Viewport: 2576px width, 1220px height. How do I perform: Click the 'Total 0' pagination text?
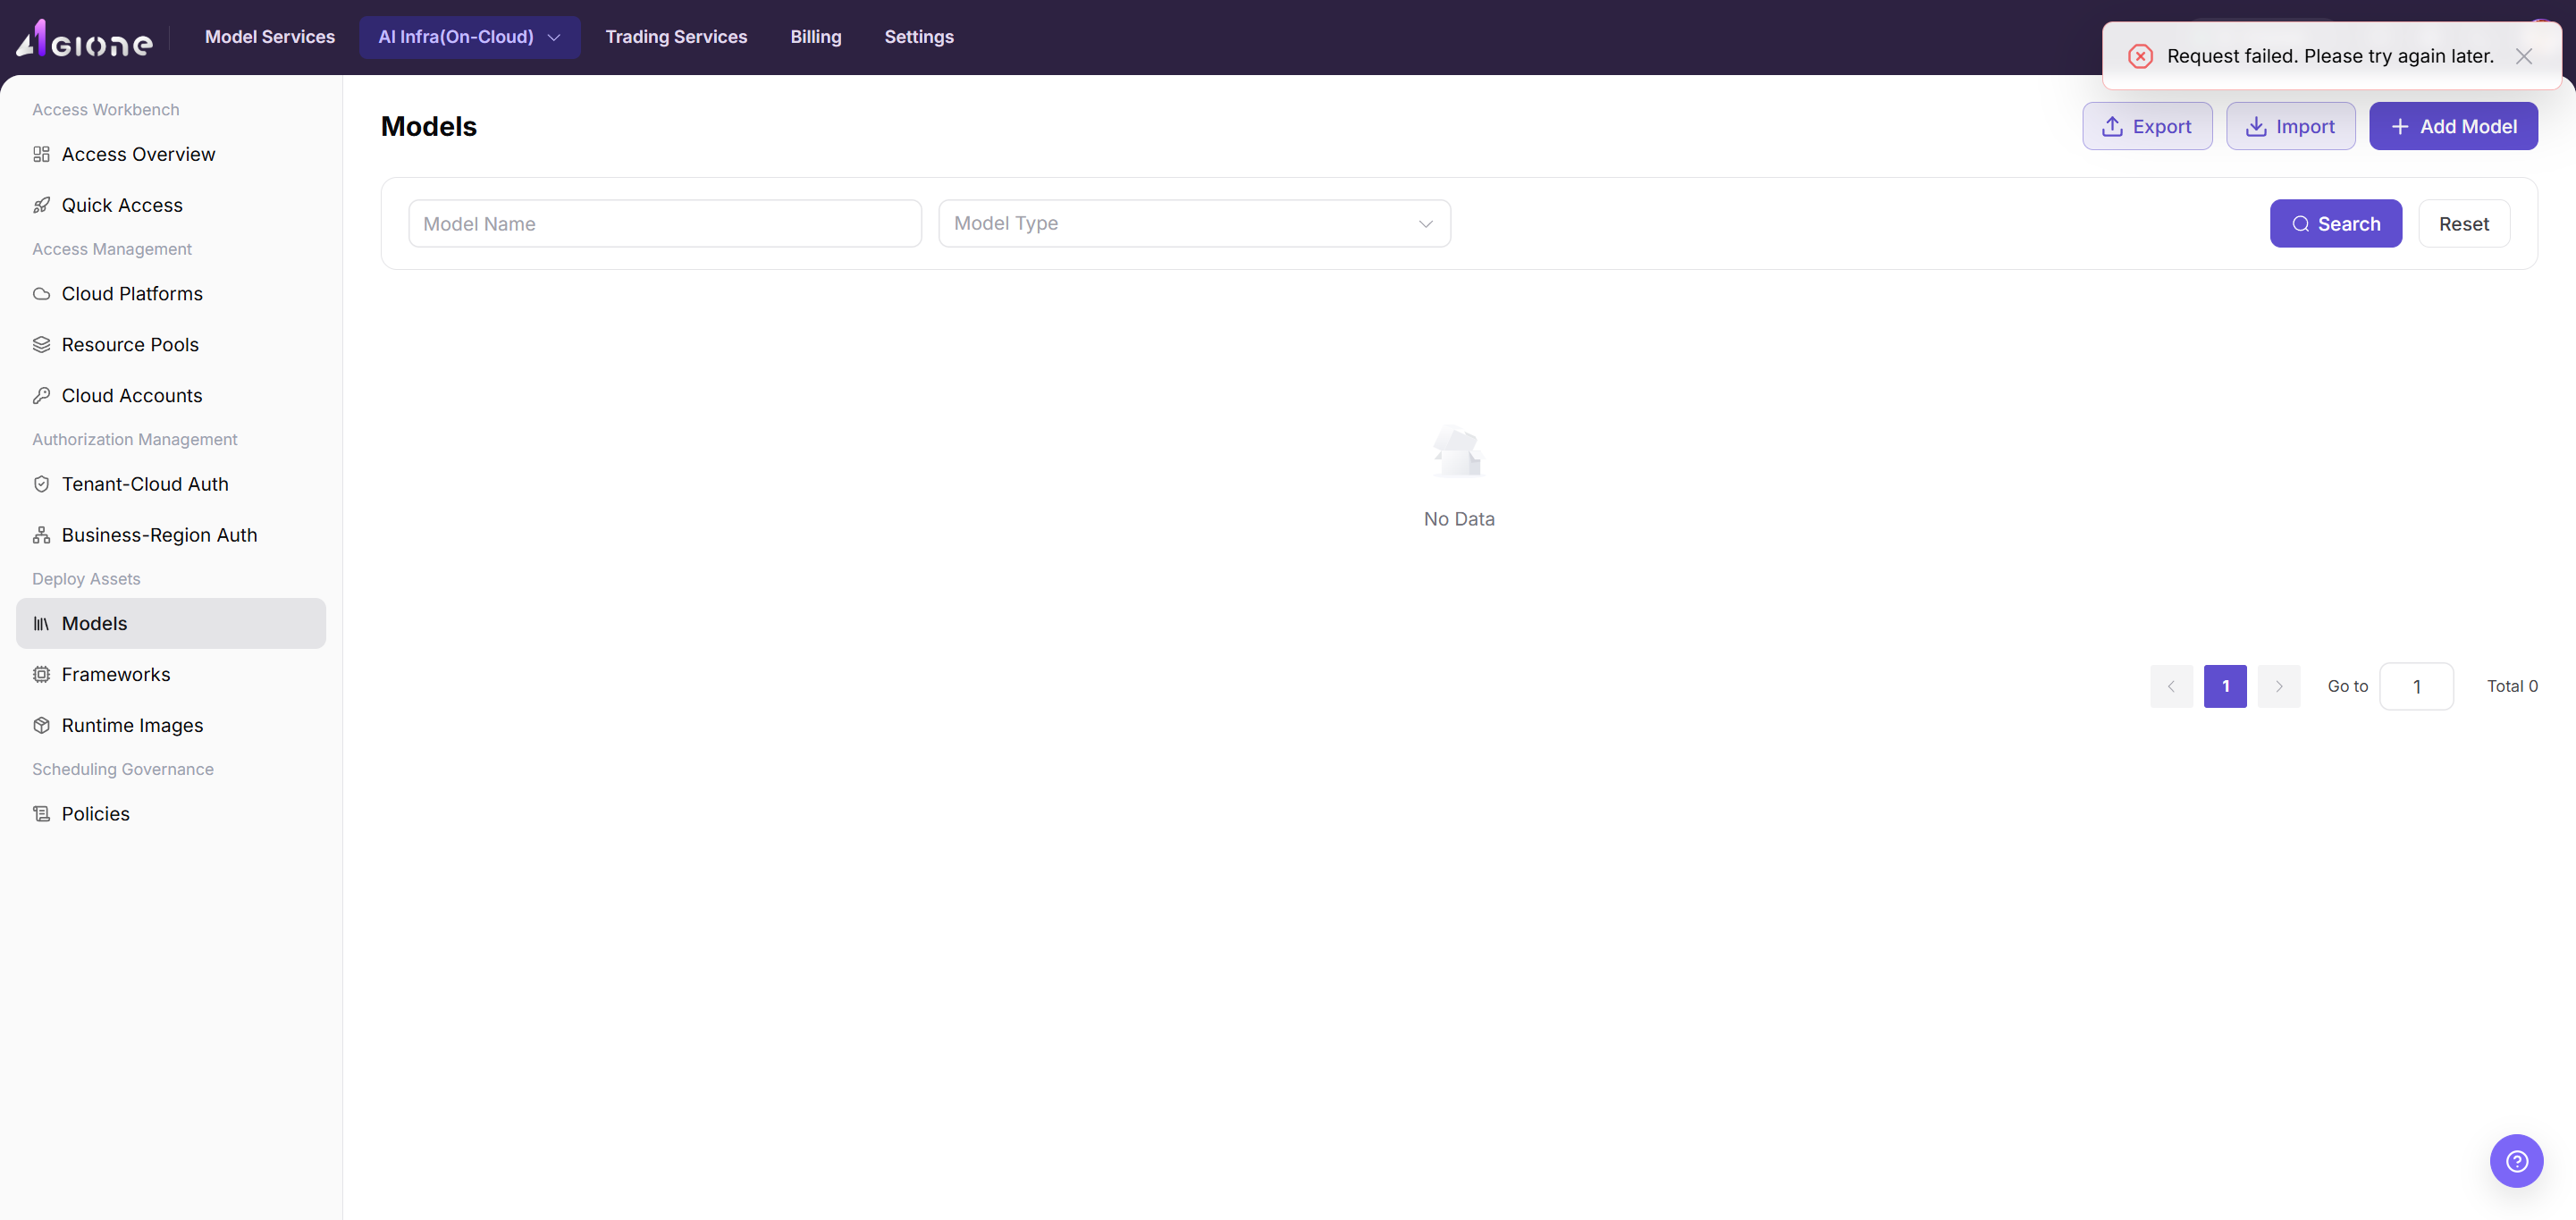point(2512,687)
